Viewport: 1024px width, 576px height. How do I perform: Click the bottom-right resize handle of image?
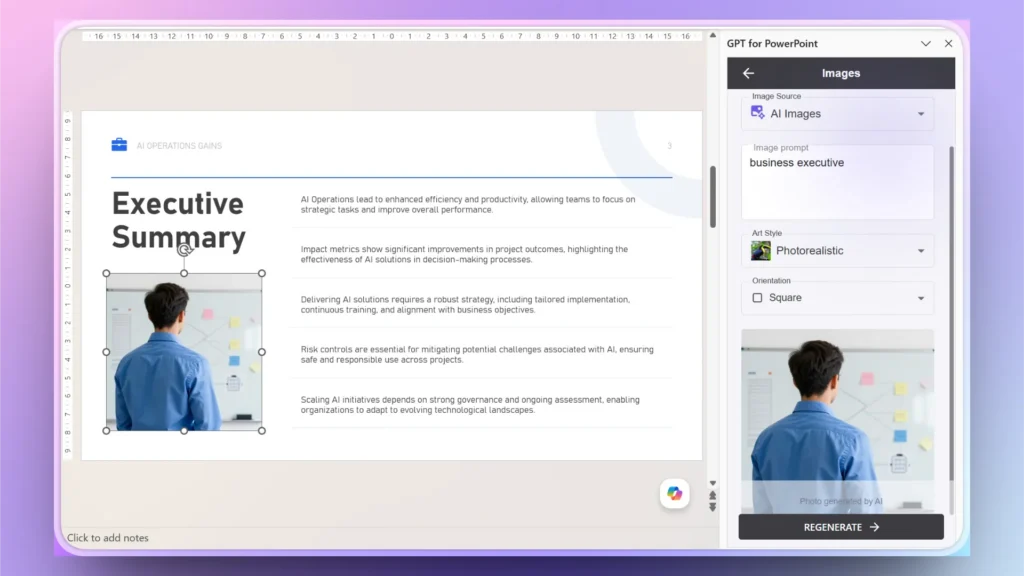click(262, 431)
